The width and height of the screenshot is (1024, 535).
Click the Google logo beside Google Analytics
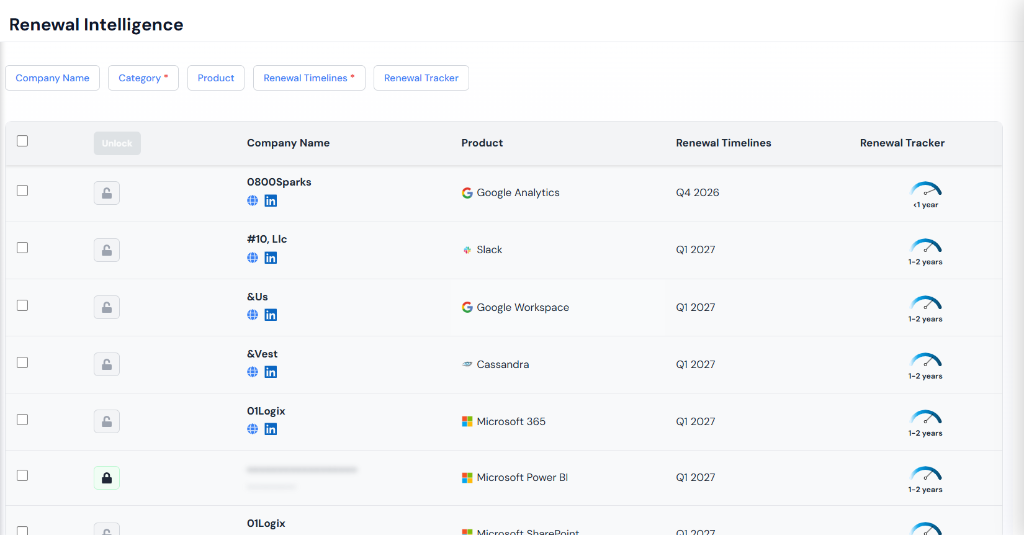(x=467, y=193)
